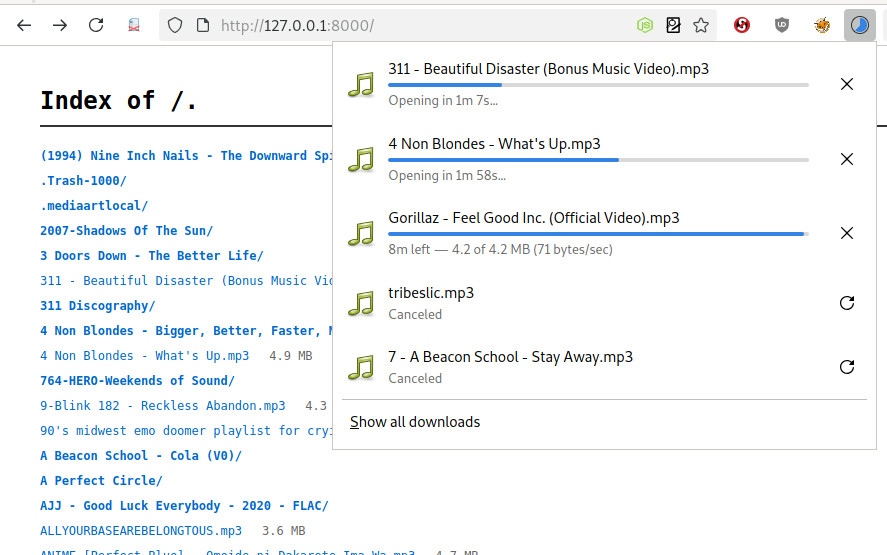887x555 pixels.
Task: Open the 311 Discography folder link
Action: pyautogui.click(x=97, y=306)
